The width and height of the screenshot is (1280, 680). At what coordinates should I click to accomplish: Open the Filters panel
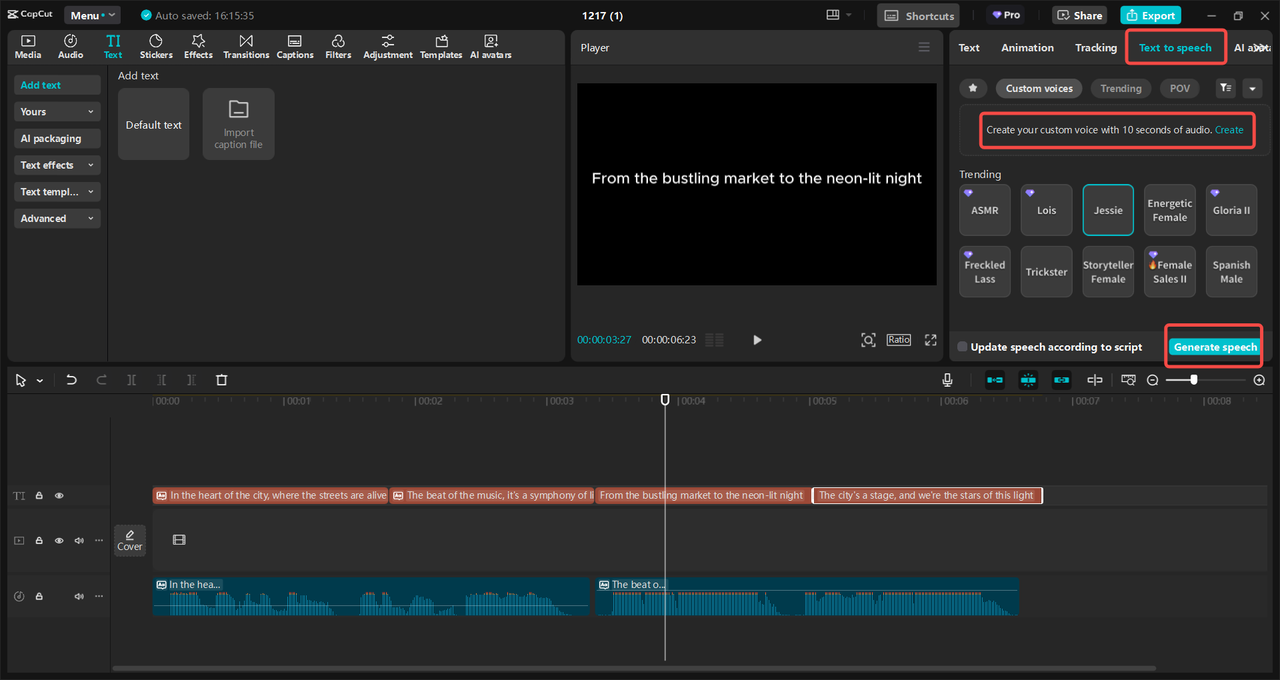[338, 46]
